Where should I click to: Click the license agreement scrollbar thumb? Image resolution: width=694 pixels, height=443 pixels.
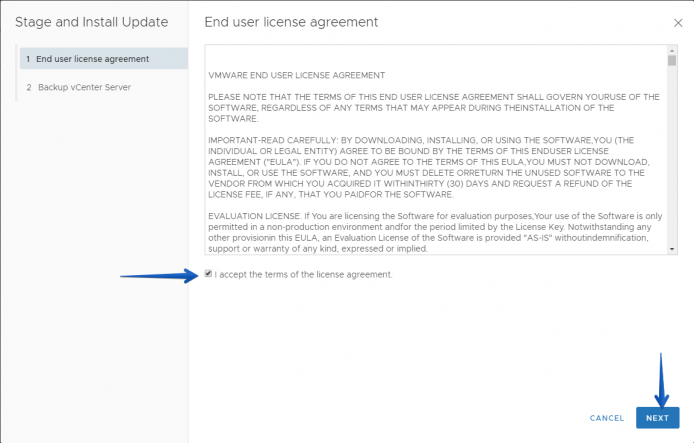[x=672, y=60]
